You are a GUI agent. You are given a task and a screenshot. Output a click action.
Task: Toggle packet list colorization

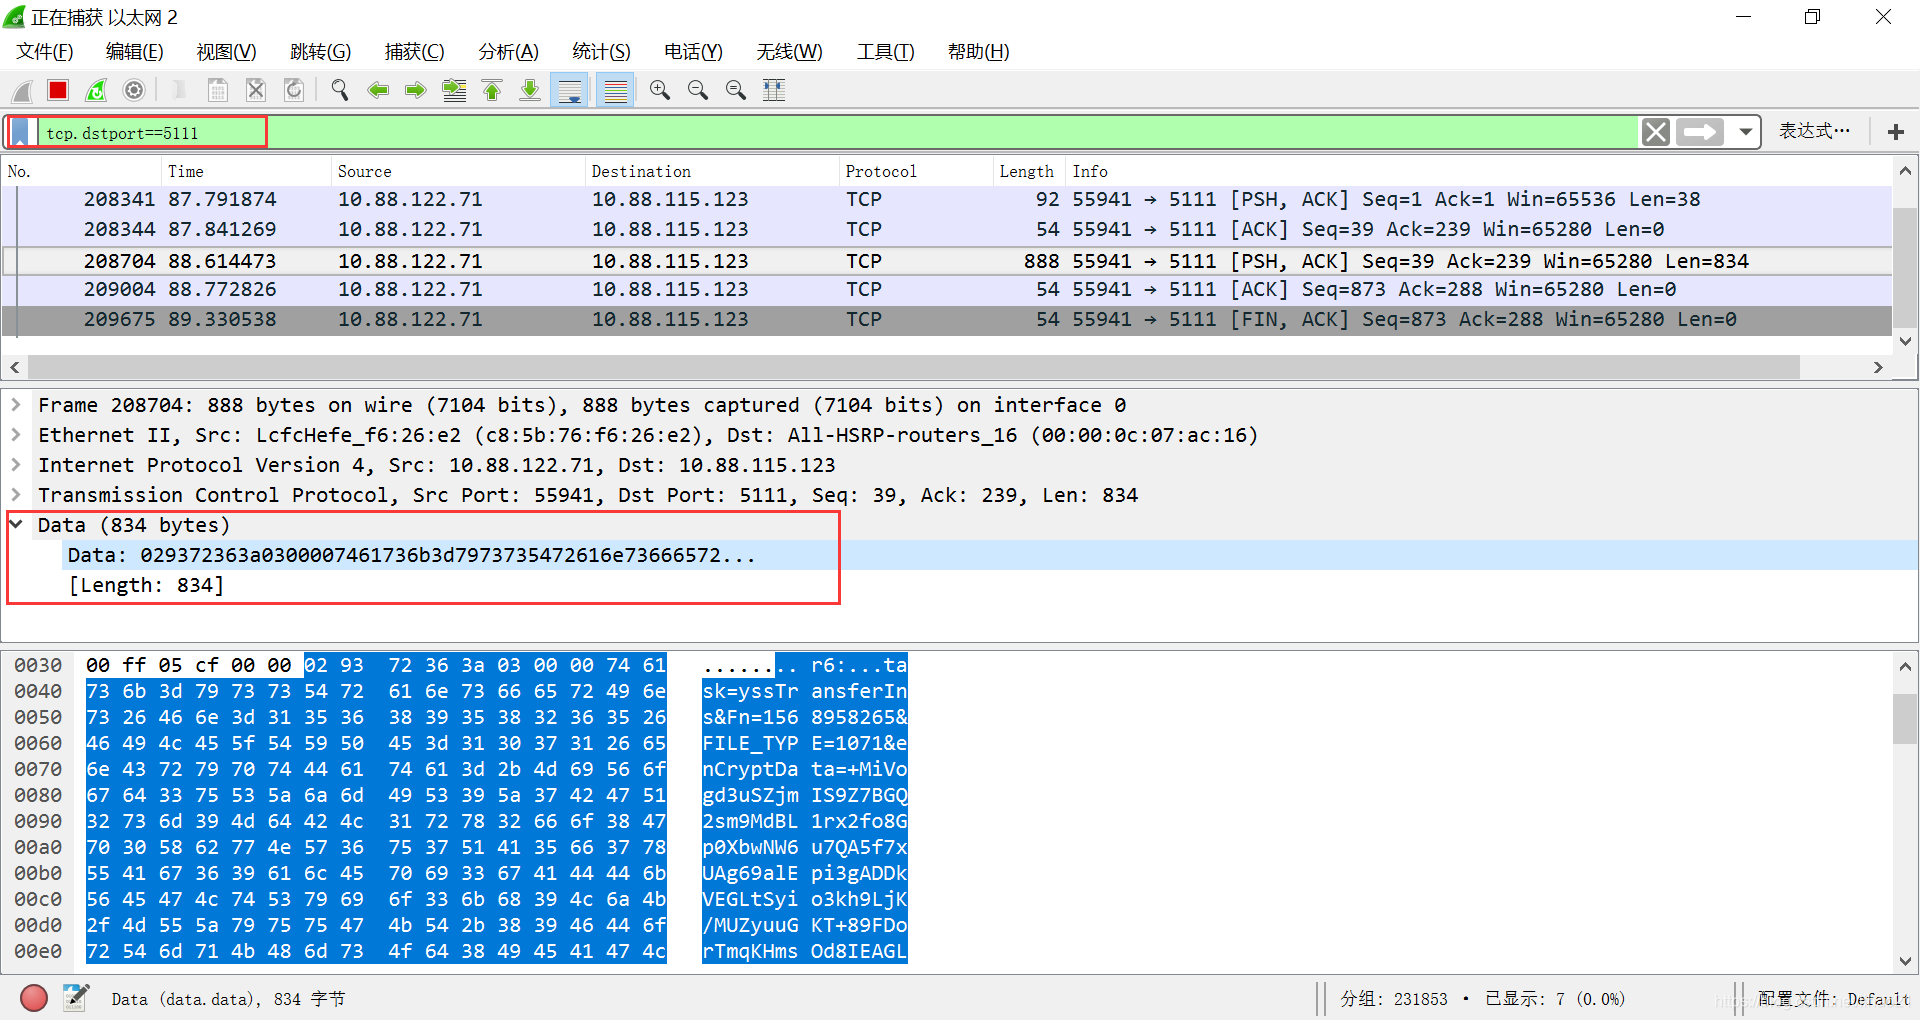pos(616,91)
